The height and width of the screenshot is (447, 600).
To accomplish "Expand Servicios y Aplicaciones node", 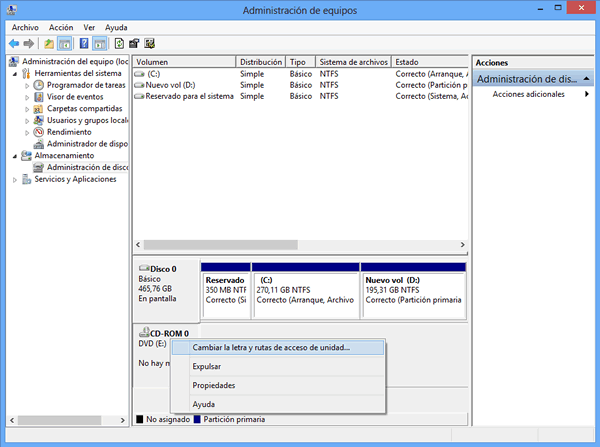I will click(x=15, y=179).
